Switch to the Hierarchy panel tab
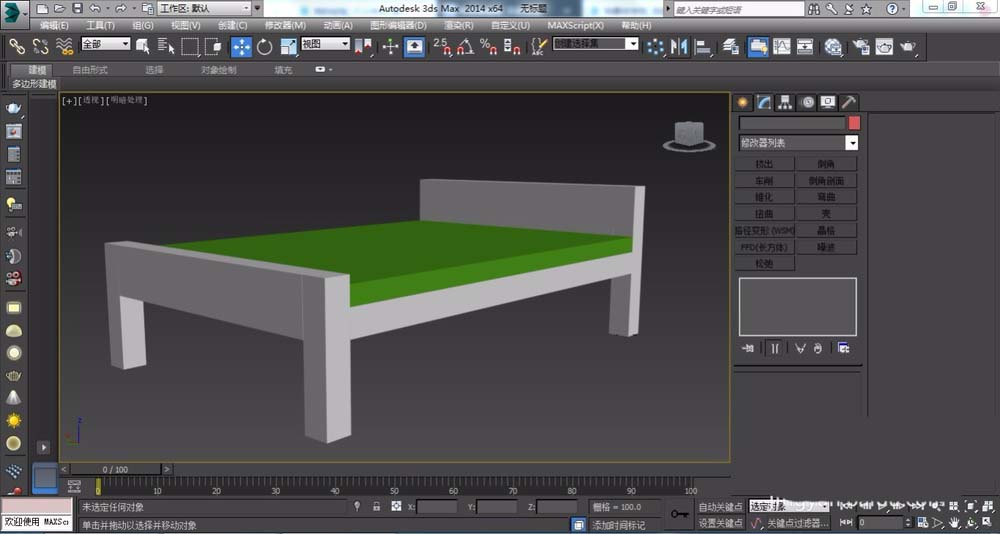This screenshot has height=534, width=1000. [785, 102]
